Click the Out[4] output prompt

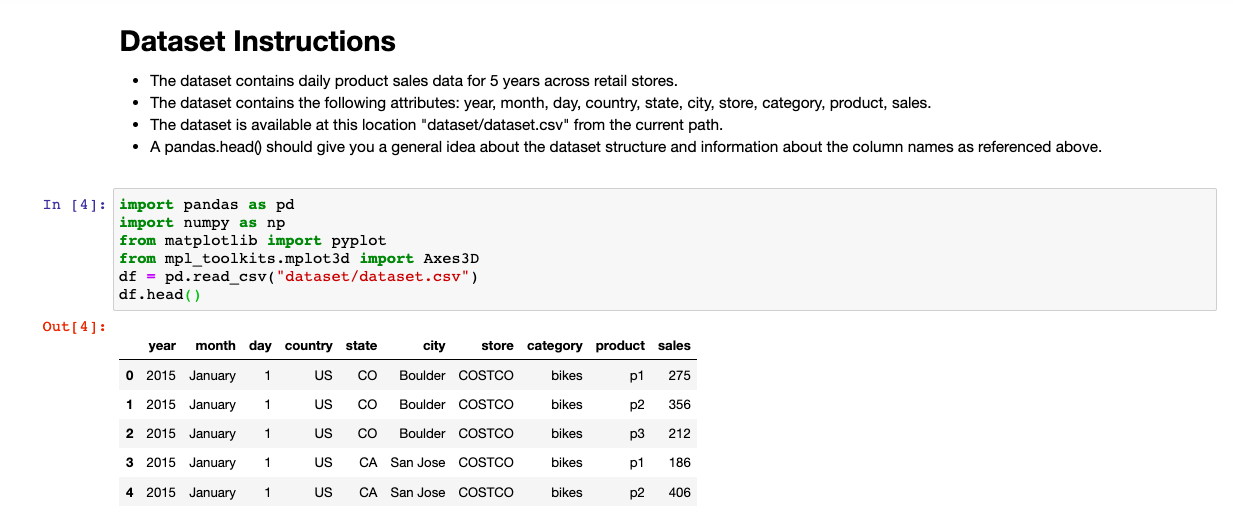click(x=74, y=326)
